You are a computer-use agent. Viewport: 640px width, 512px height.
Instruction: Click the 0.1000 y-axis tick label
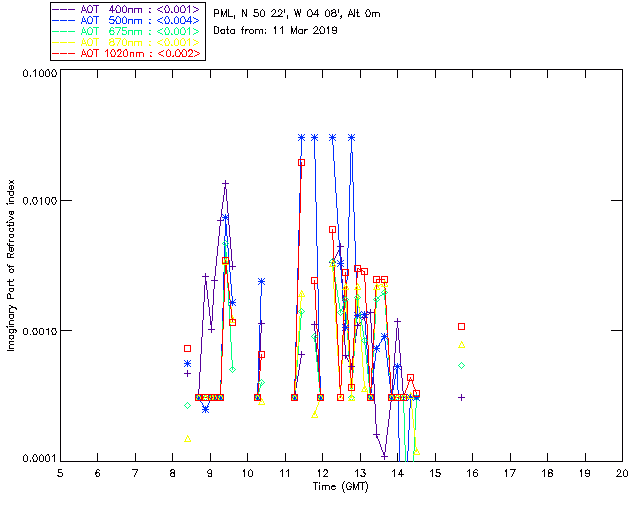[39, 73]
